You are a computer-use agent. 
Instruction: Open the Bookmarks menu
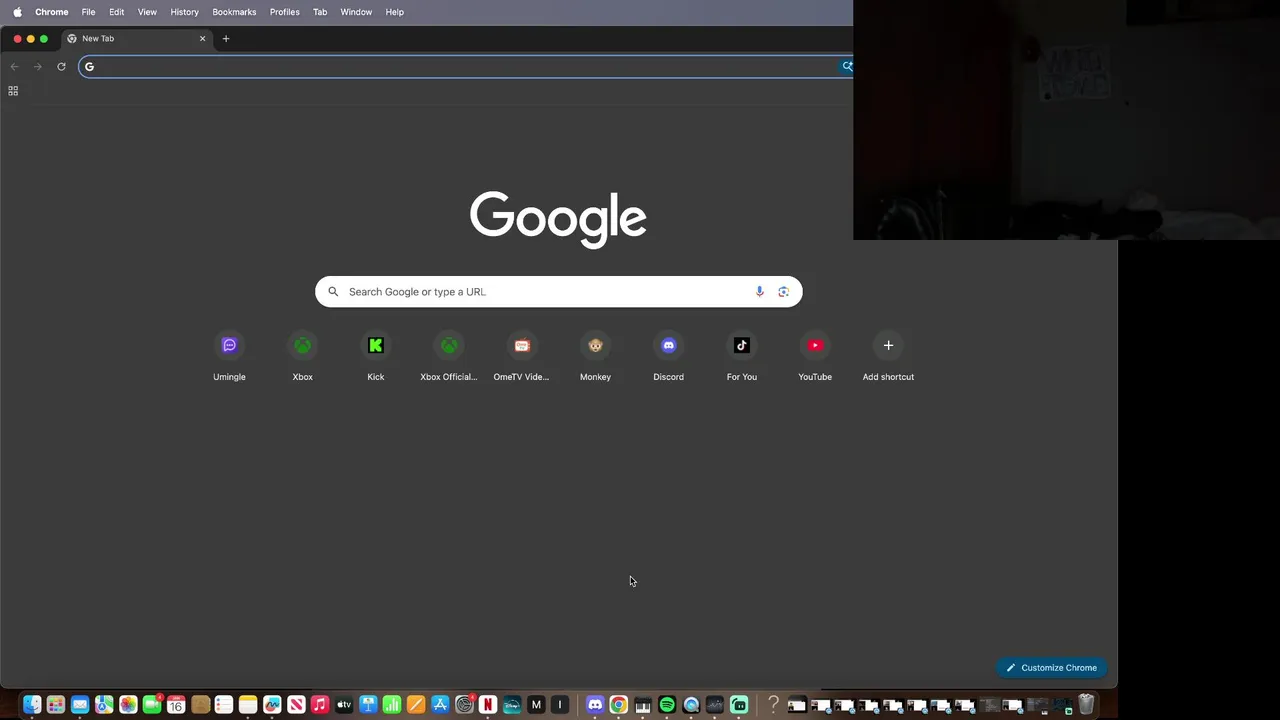point(234,12)
